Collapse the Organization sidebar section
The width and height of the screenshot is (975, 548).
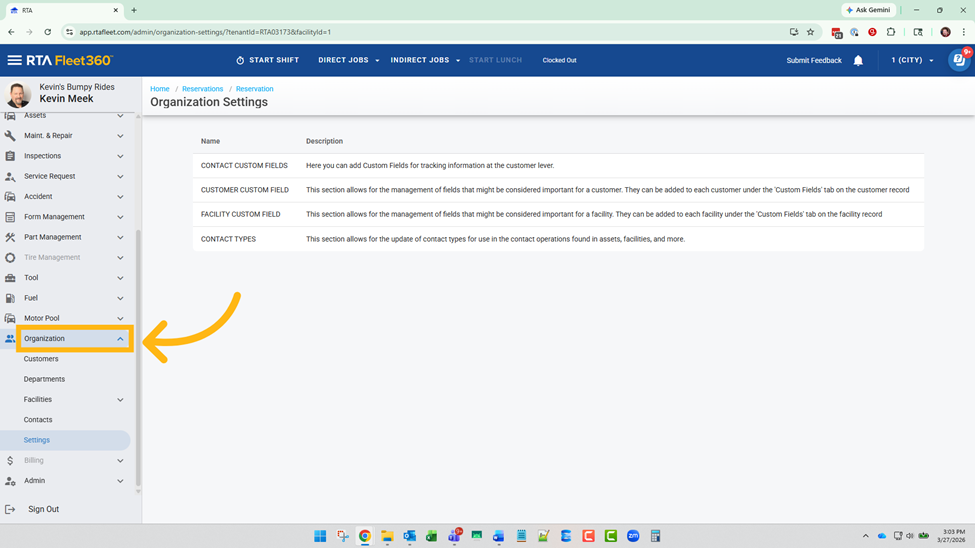(120, 339)
